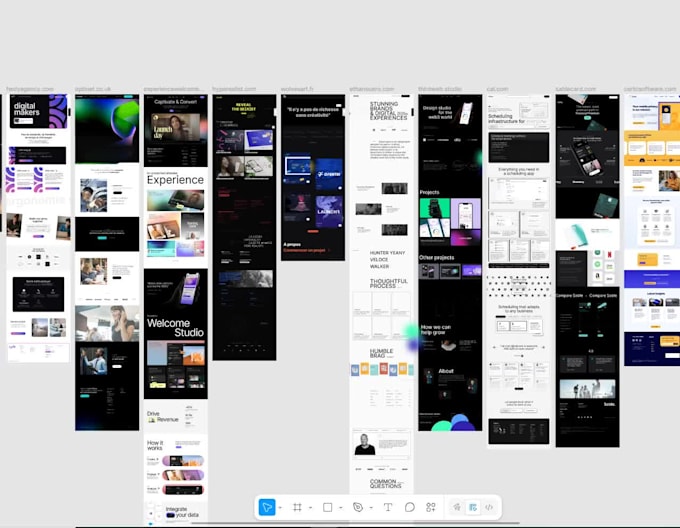Select 'How we can help grow' text

[x=436, y=329]
